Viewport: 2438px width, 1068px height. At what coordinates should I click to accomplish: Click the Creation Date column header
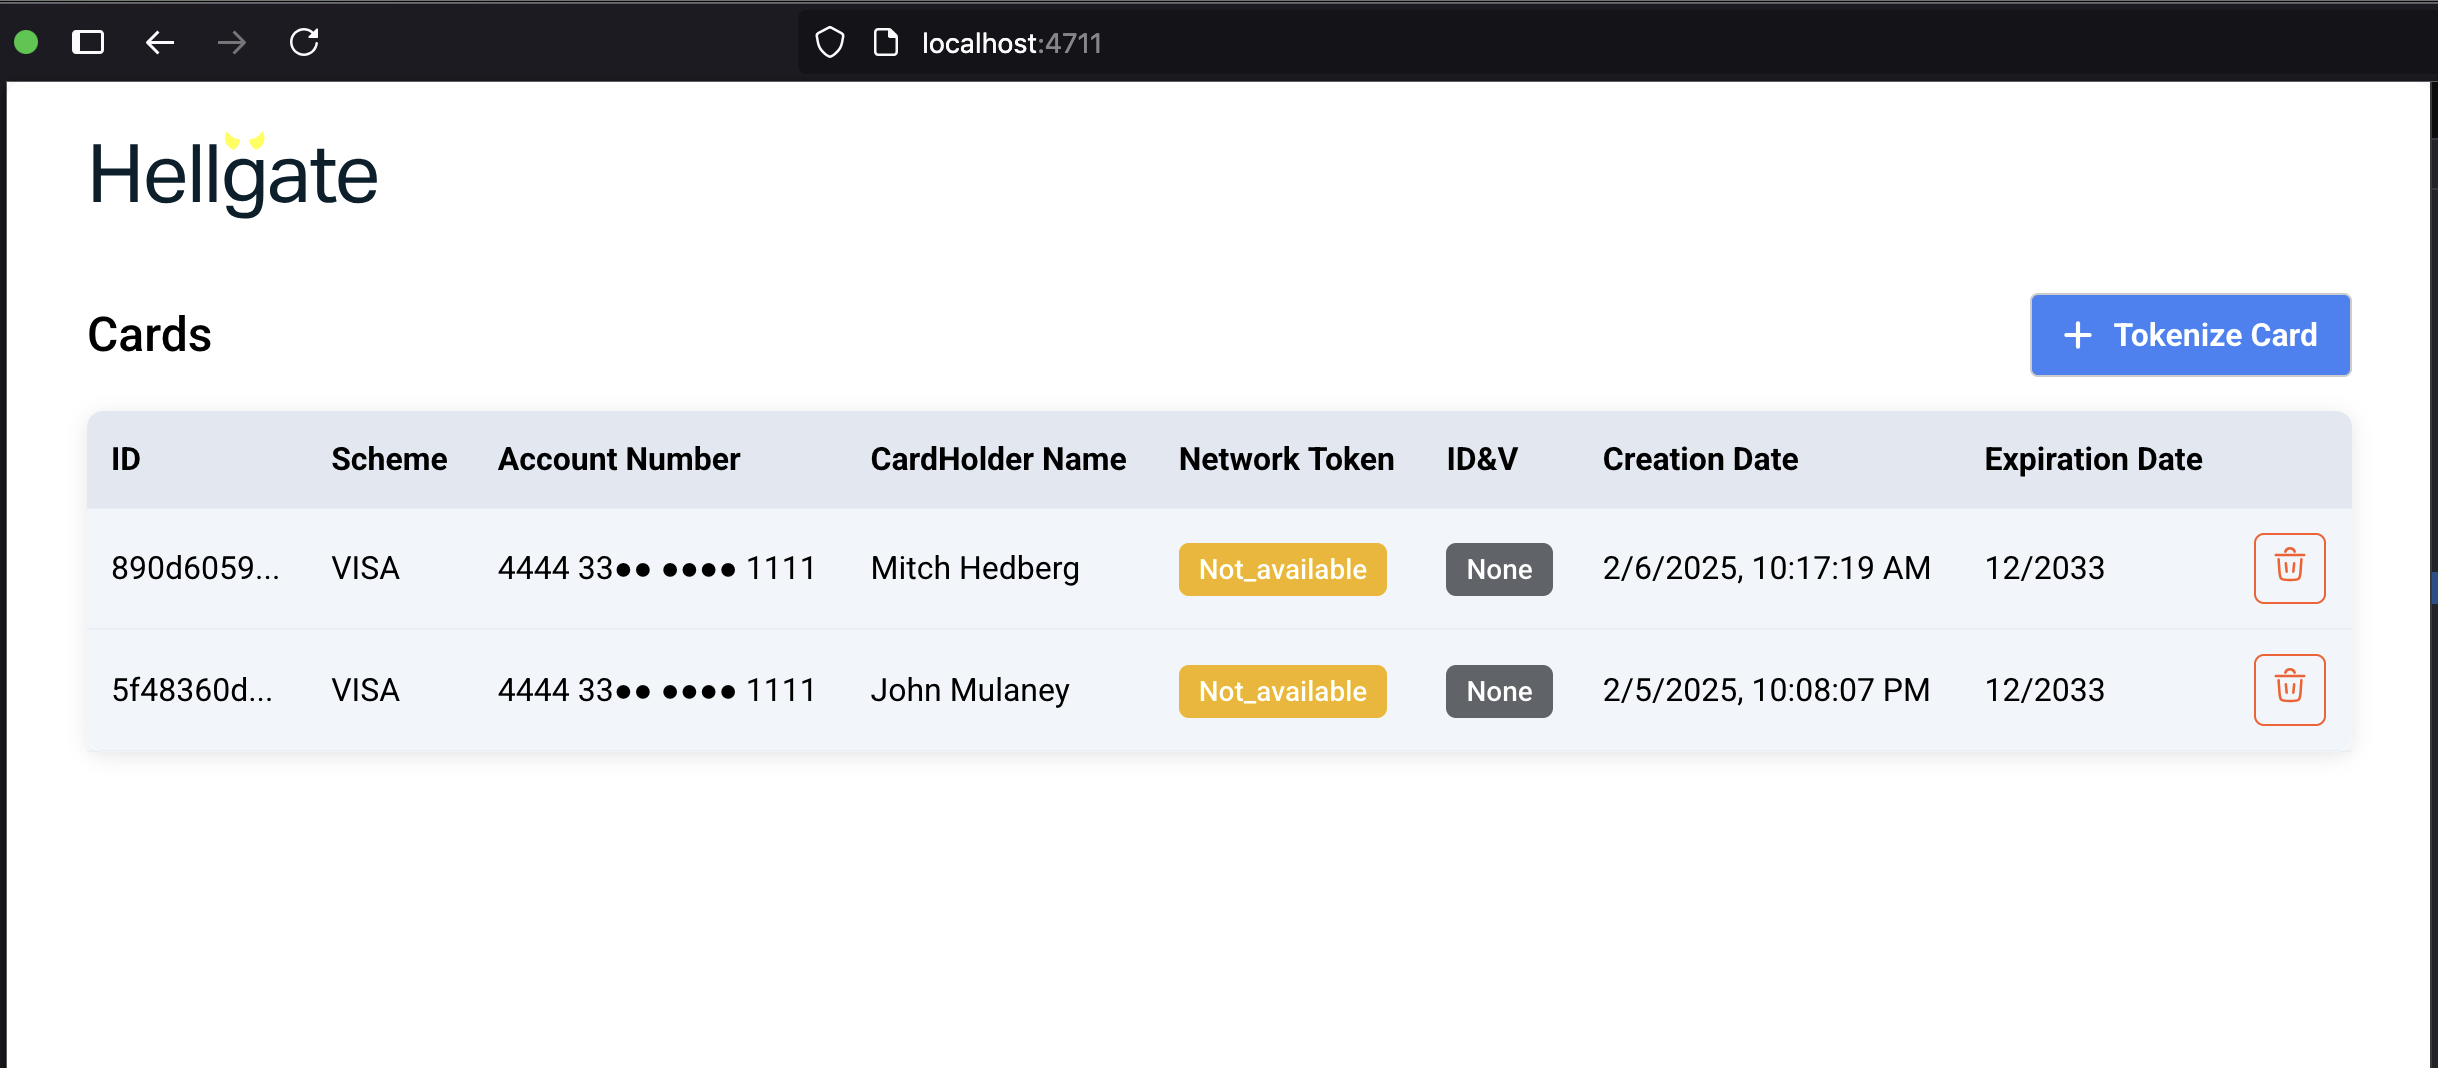[1700, 459]
